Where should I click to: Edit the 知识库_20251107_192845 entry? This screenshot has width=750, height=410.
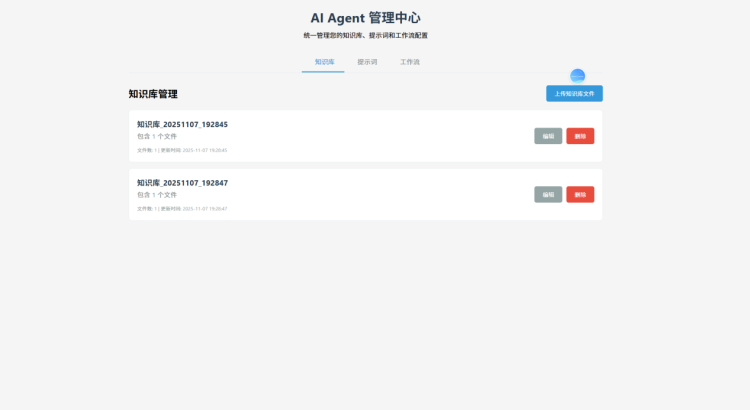pyautogui.click(x=548, y=136)
